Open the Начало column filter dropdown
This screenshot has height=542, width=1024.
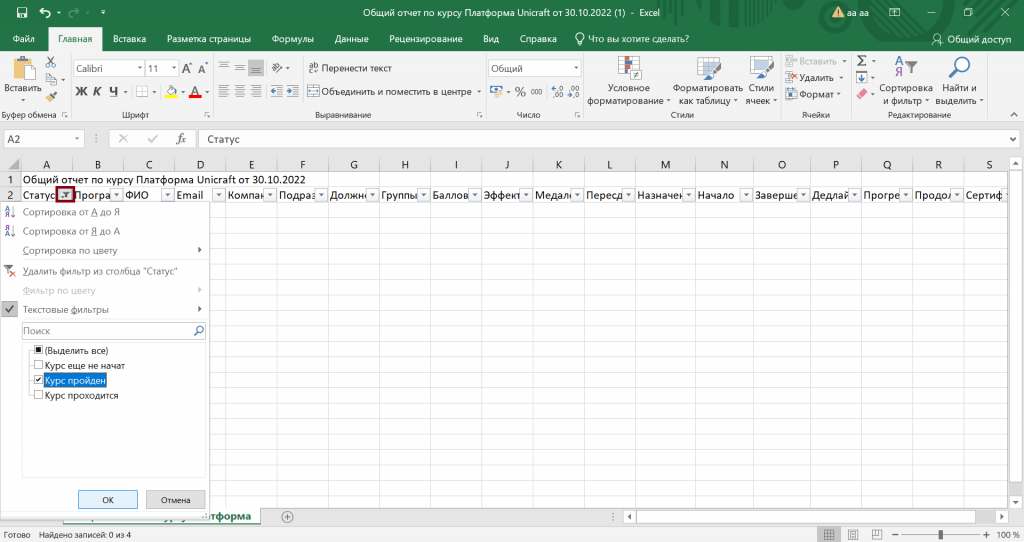point(746,195)
